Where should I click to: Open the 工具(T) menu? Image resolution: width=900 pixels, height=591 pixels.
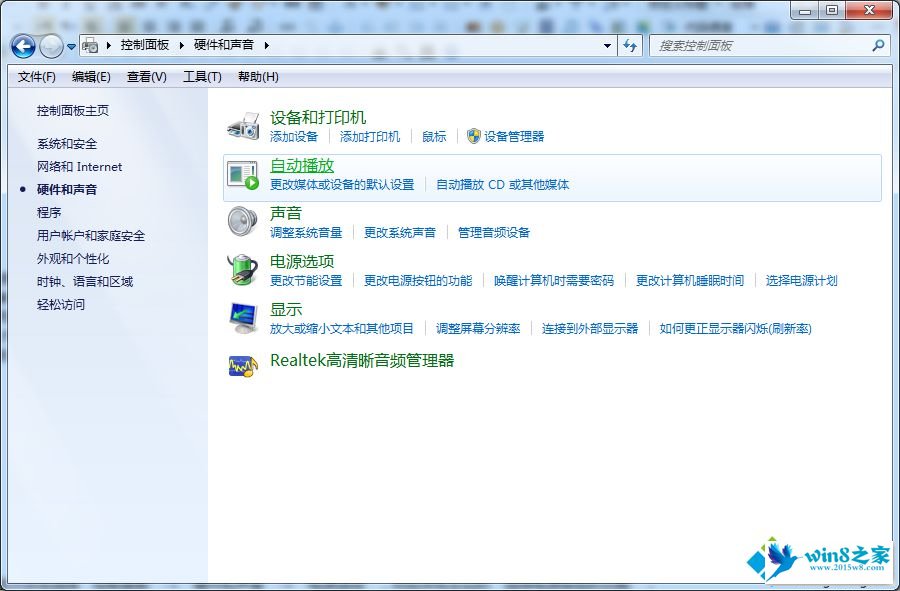pyautogui.click(x=202, y=77)
